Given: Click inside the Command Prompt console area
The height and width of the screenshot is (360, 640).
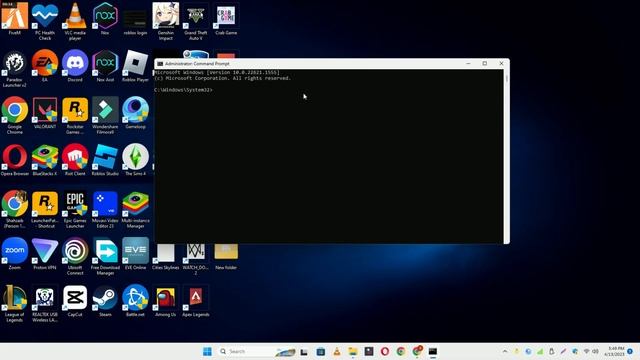Looking at the screenshot, I should click(x=329, y=156).
